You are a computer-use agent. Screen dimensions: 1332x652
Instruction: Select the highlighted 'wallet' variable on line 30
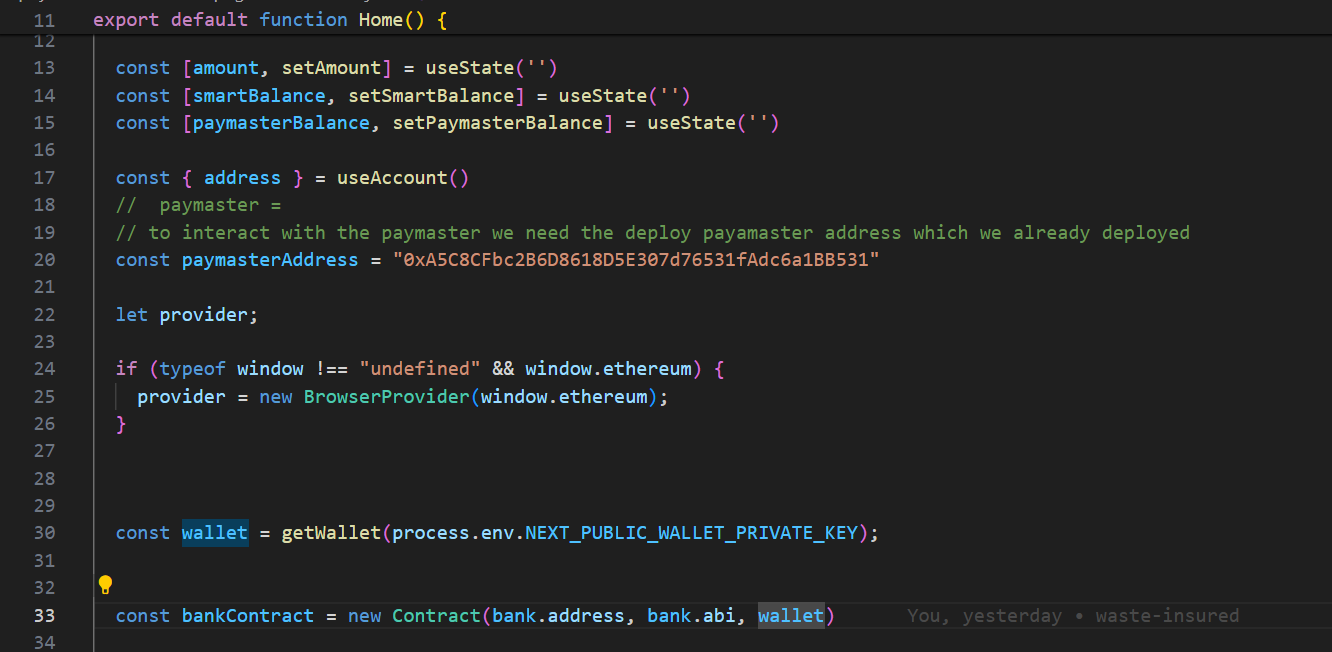214,532
